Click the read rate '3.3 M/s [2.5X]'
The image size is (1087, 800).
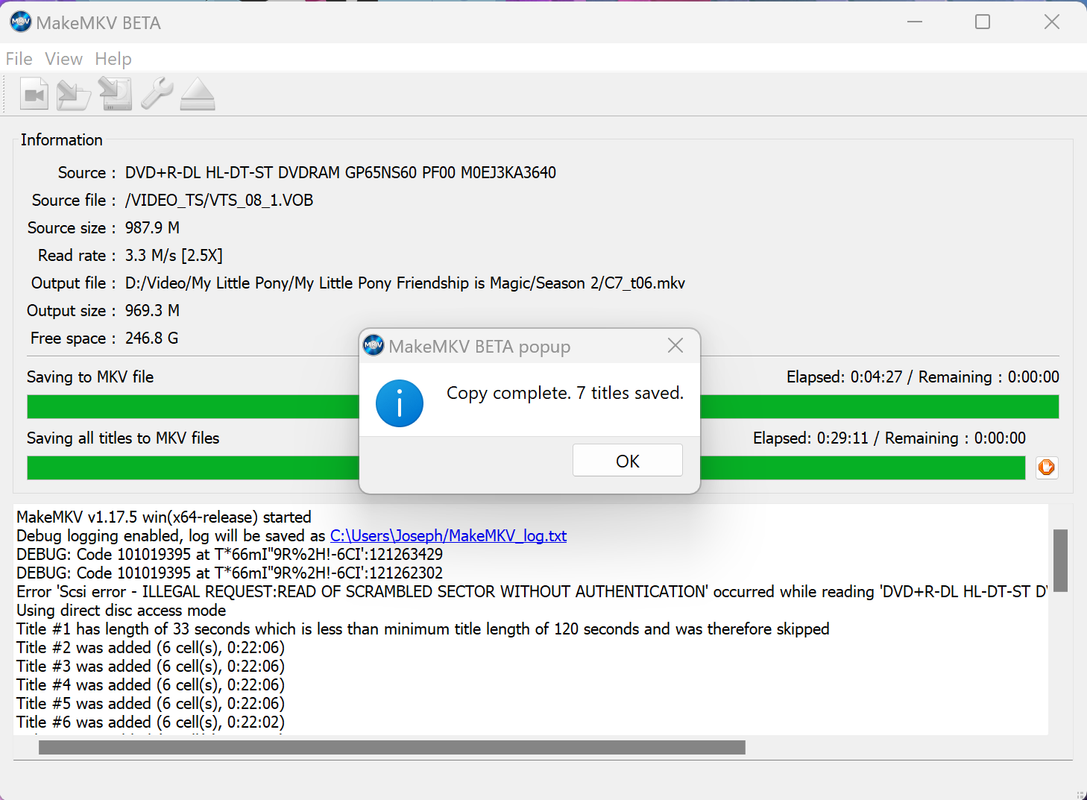pyautogui.click(x=174, y=256)
